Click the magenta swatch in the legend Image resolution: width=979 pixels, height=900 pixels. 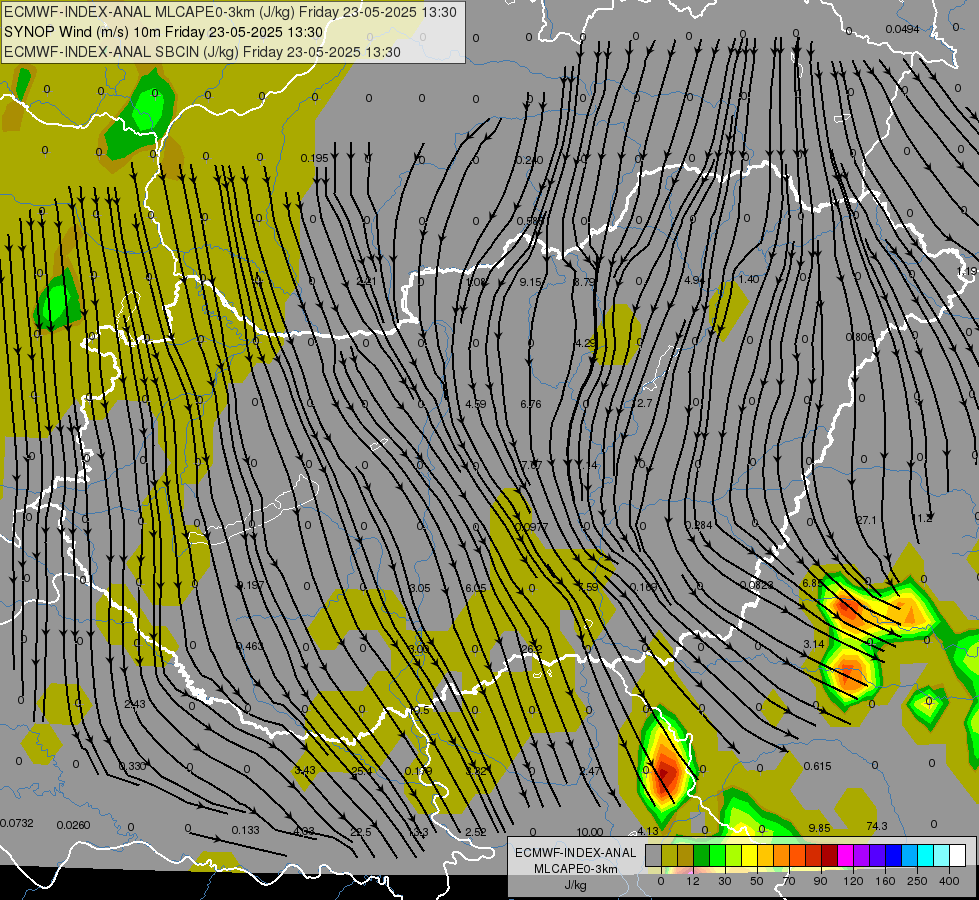[x=845, y=856]
